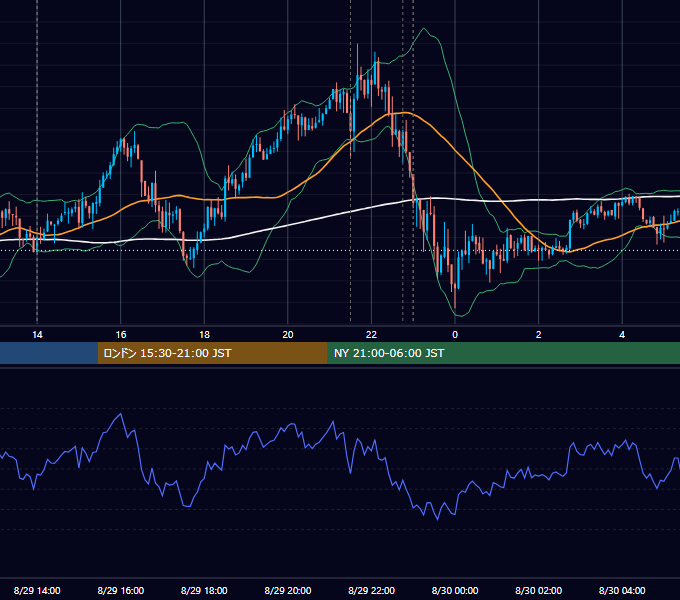Click the price chart's hour label 16
Image resolution: width=680 pixels, height=600 pixels.
tap(121, 335)
